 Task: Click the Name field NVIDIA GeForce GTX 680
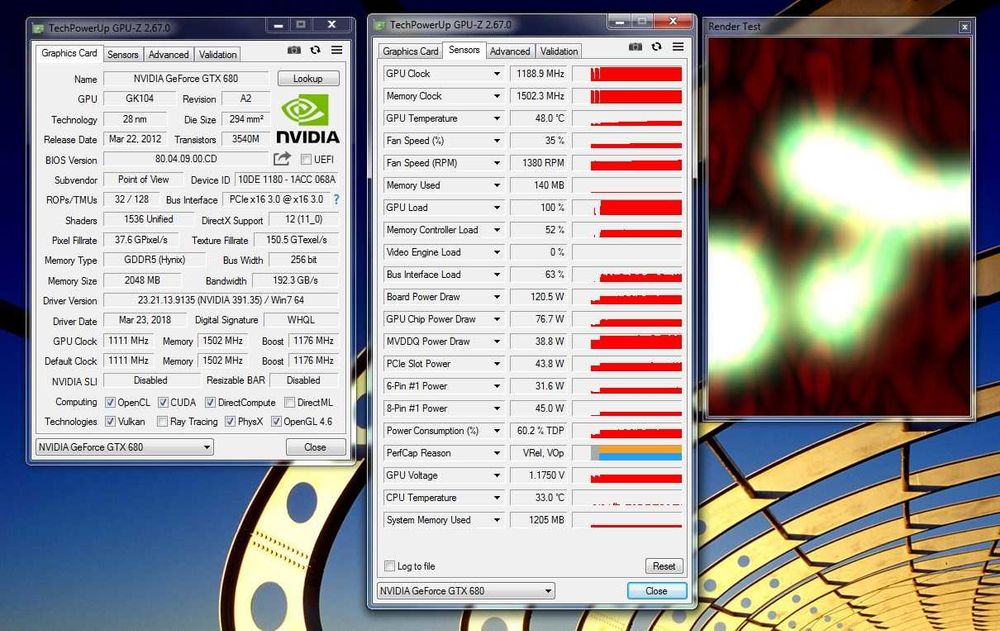186,78
